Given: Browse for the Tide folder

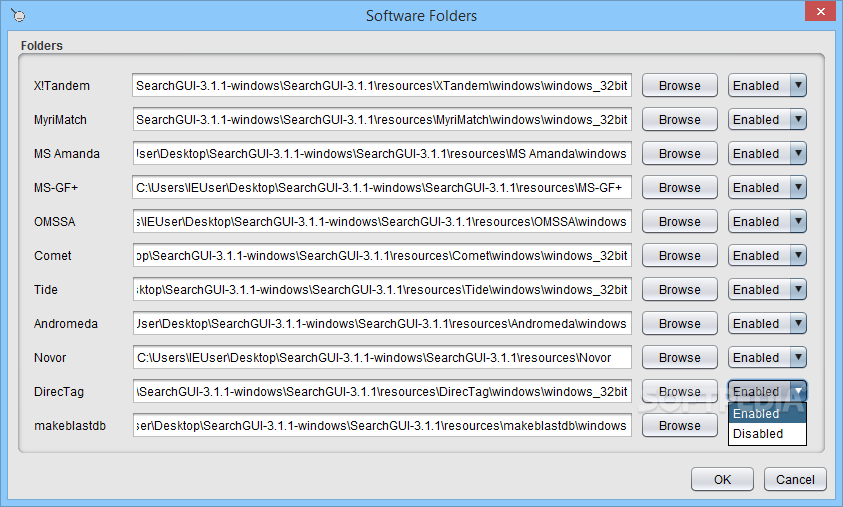Looking at the screenshot, I should point(680,290).
